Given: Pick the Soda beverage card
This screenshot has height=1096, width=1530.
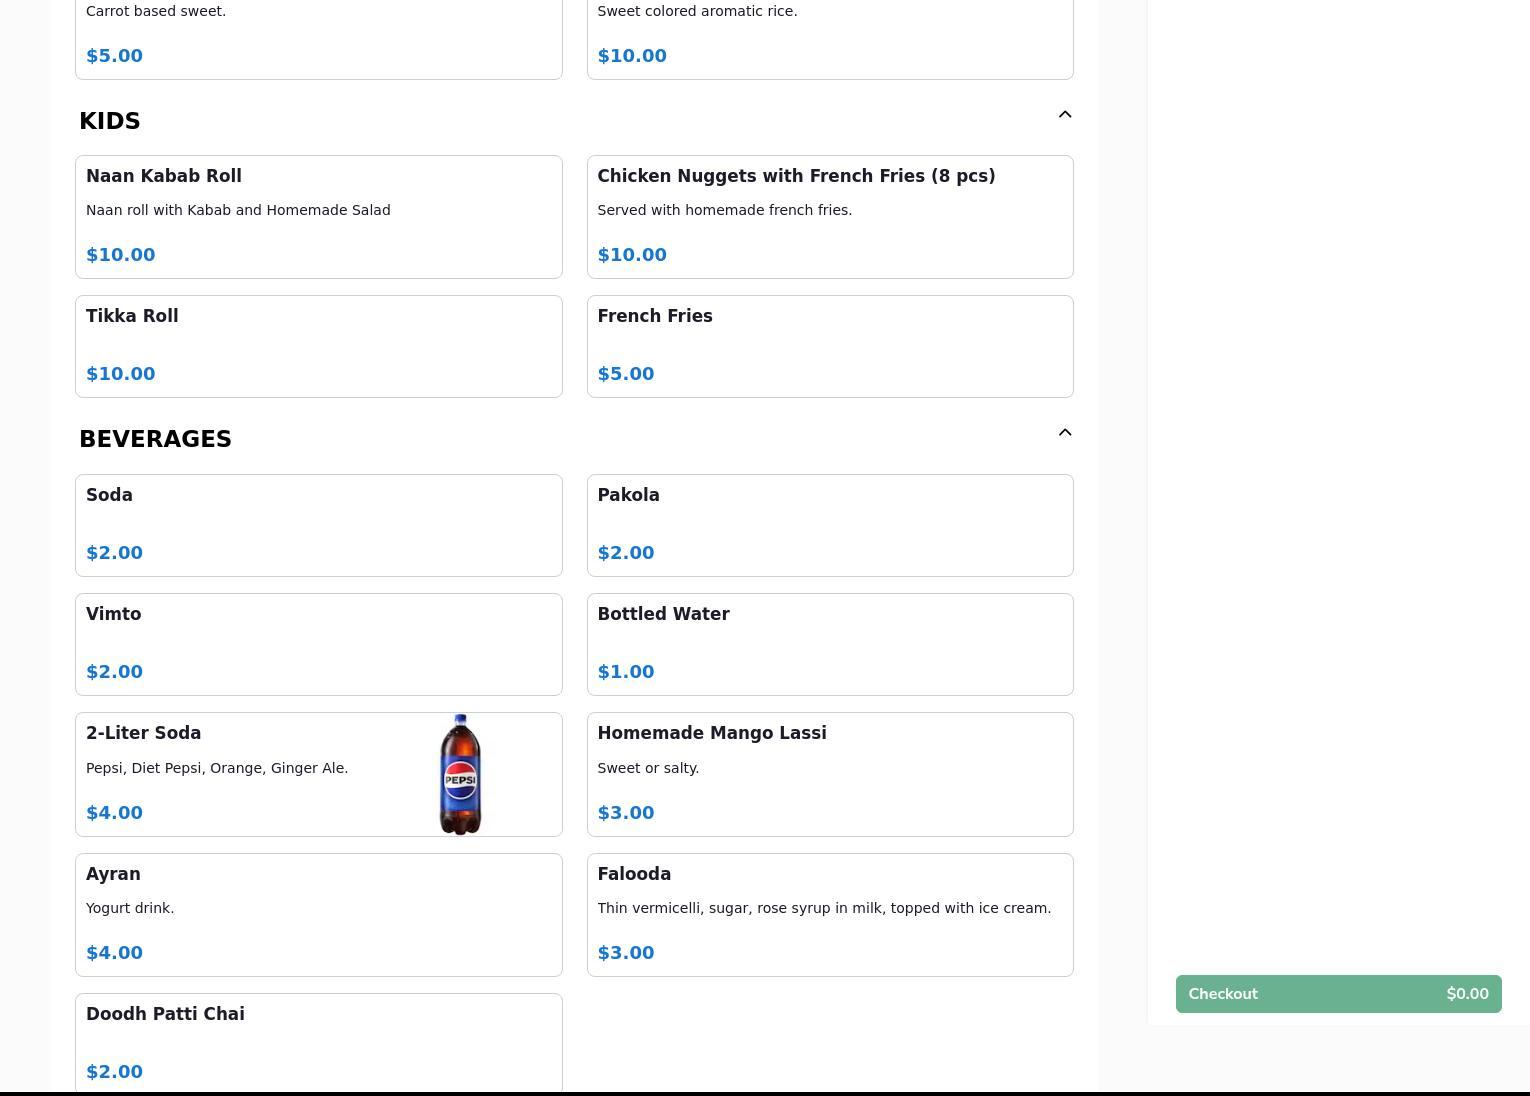Looking at the screenshot, I should pyautogui.click(x=318, y=525).
